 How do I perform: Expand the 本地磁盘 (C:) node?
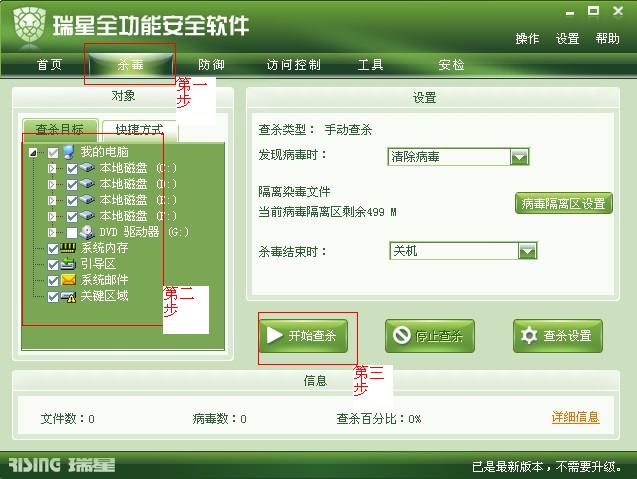click(52, 168)
